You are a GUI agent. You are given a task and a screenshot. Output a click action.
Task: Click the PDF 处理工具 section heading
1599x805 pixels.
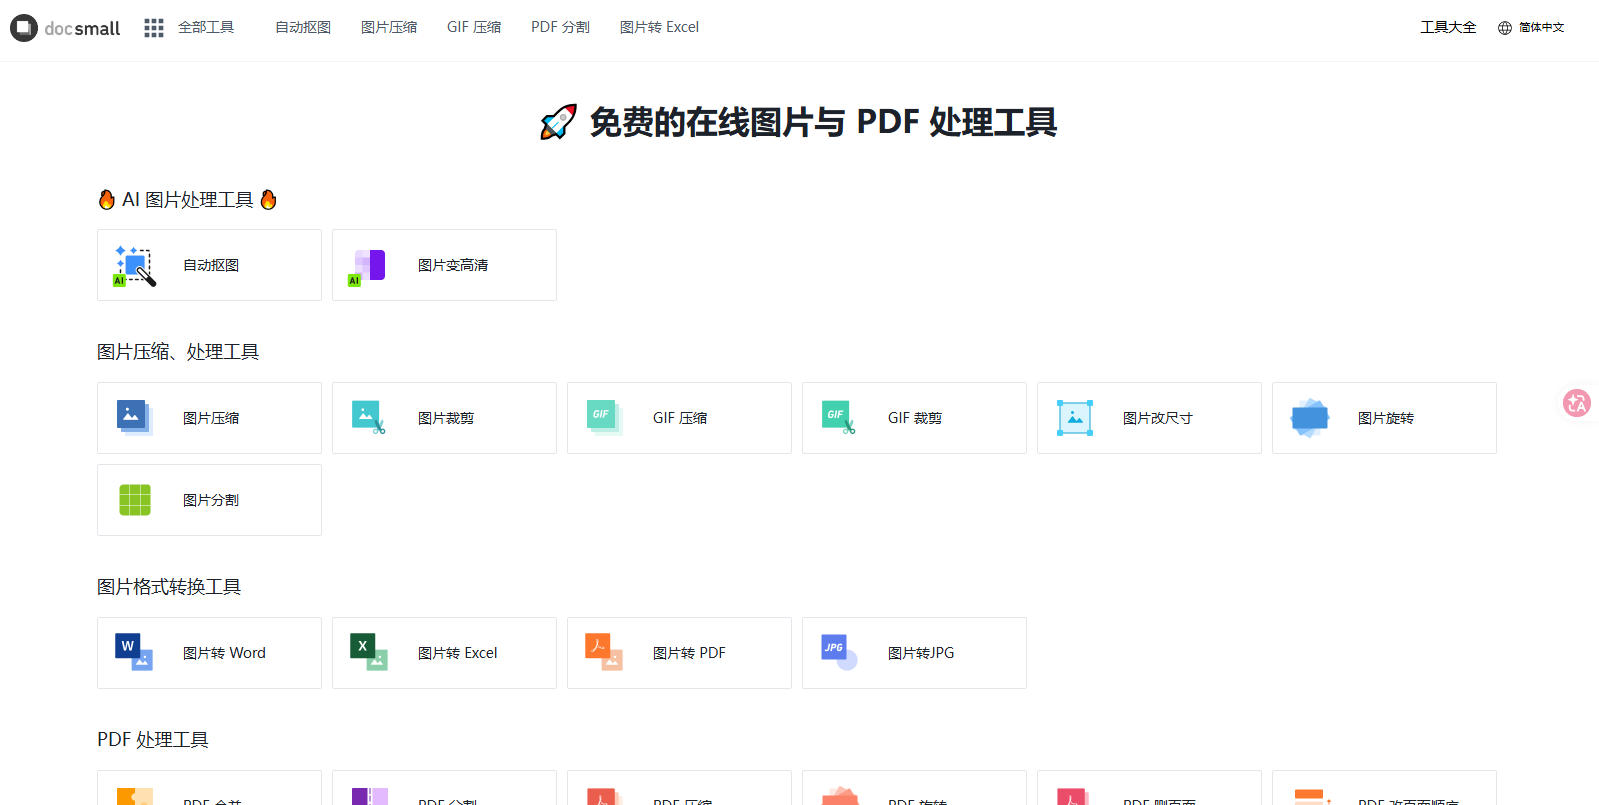pos(153,740)
